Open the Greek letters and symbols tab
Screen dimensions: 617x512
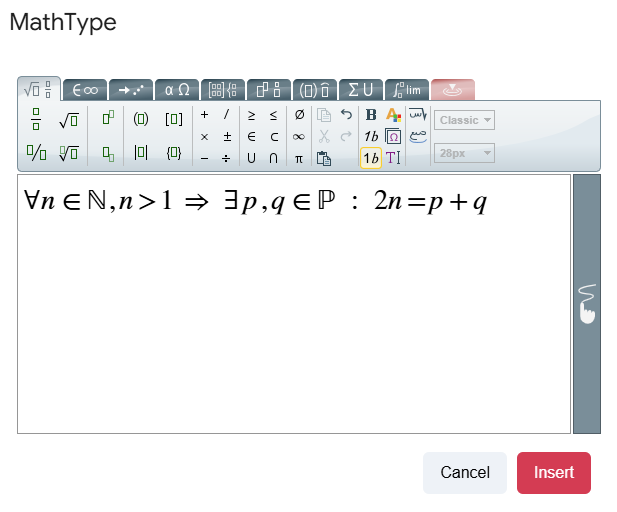coord(176,89)
